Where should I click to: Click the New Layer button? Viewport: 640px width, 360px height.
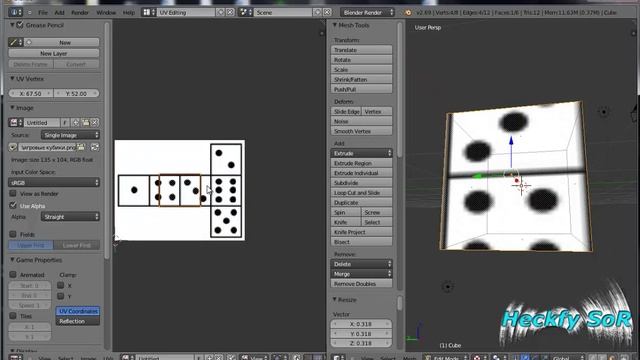(53, 53)
